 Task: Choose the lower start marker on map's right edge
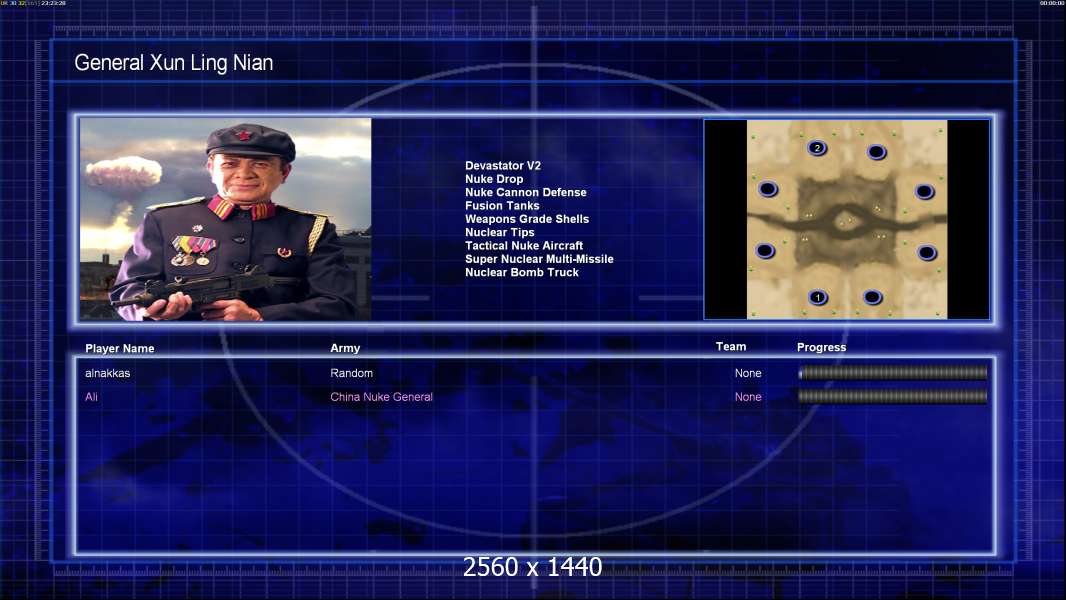click(927, 253)
